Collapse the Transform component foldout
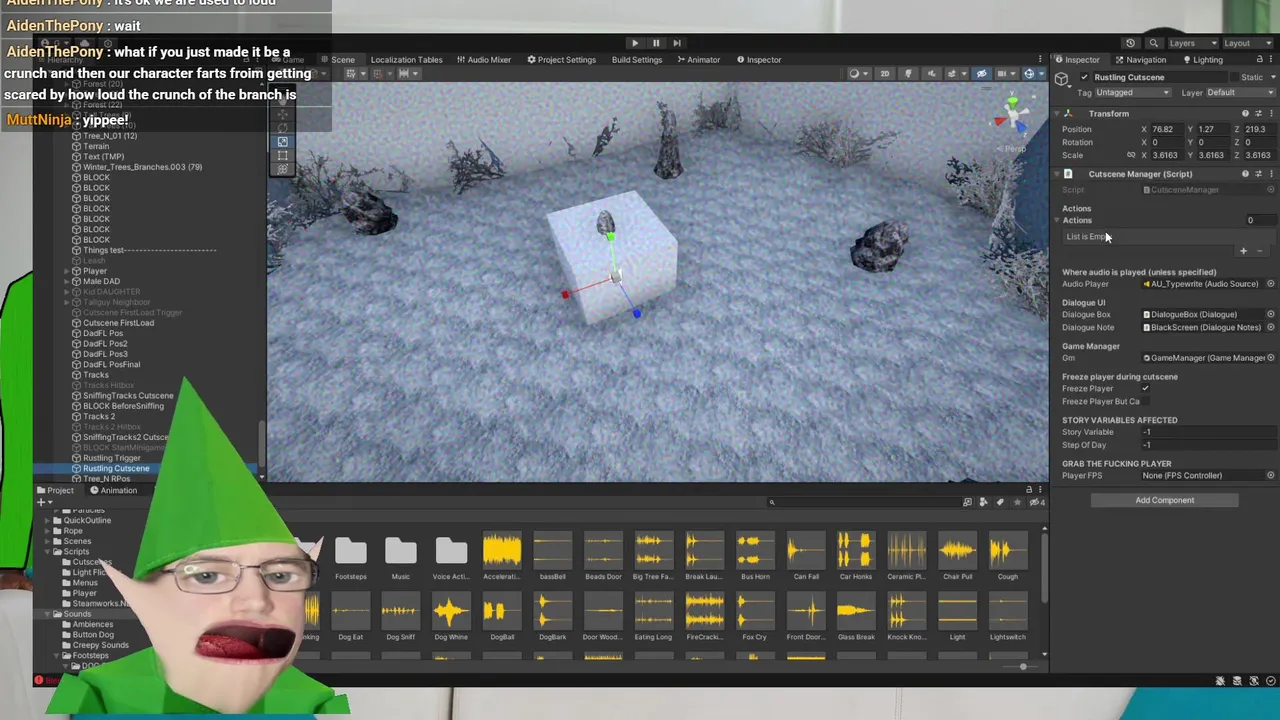 point(1057,114)
